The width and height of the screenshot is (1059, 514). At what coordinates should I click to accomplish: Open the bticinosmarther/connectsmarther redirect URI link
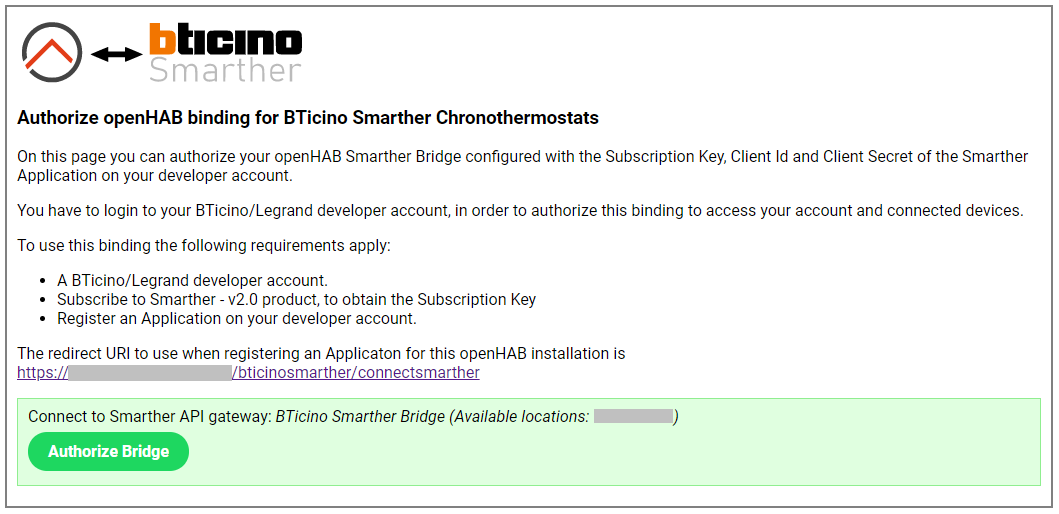coord(355,373)
